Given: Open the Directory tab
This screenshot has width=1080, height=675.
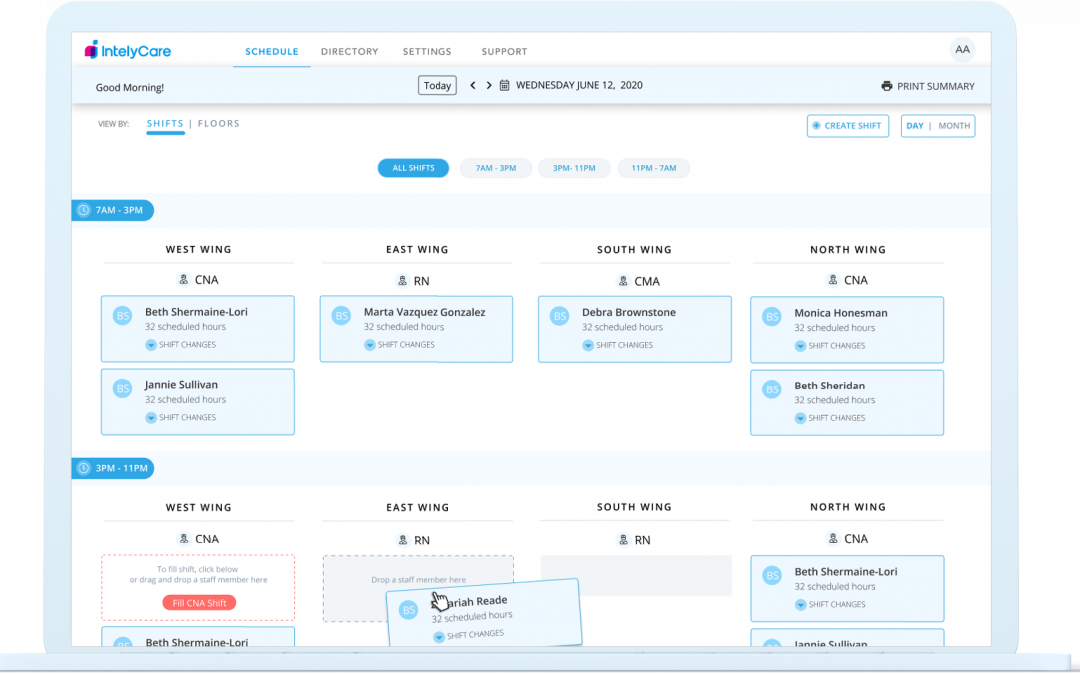Looking at the screenshot, I should [x=349, y=52].
